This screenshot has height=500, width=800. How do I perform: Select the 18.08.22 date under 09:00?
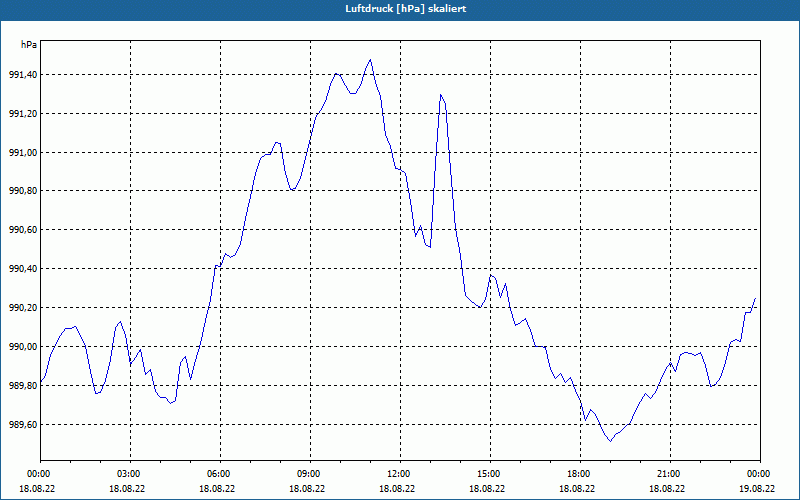pos(307,488)
